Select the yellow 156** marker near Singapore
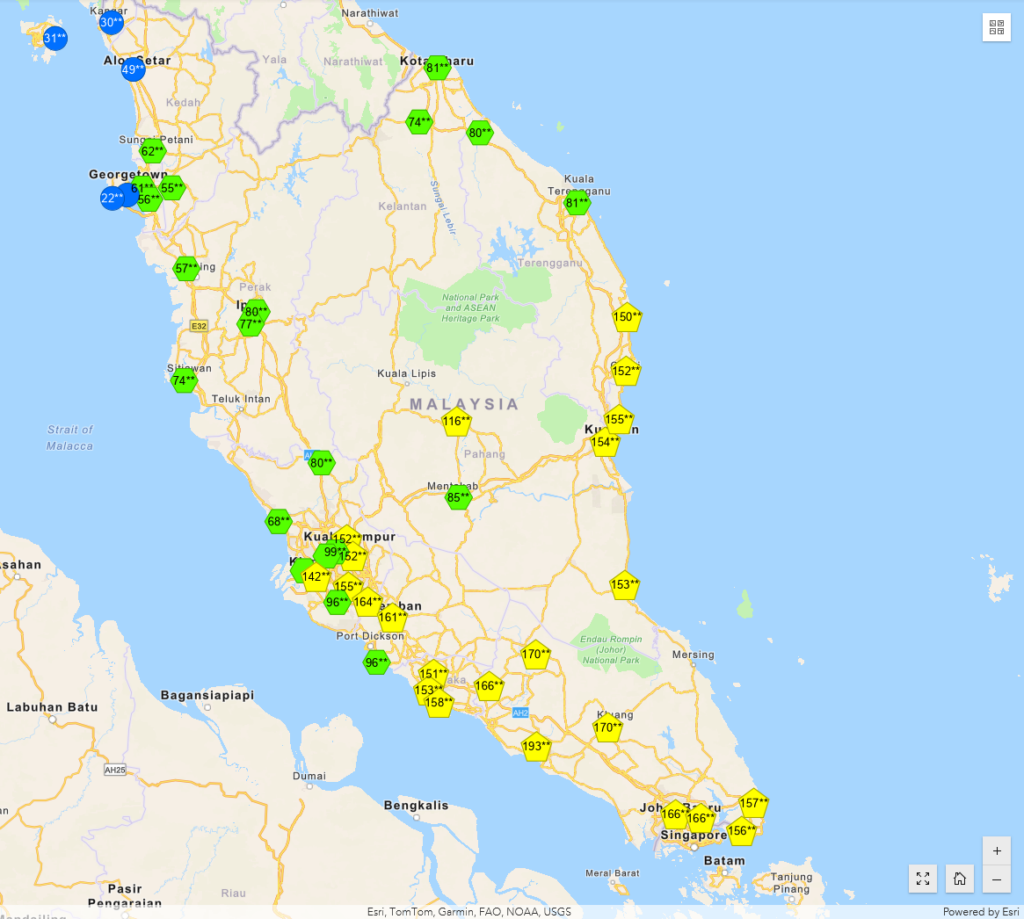This screenshot has width=1024, height=919. point(741,831)
